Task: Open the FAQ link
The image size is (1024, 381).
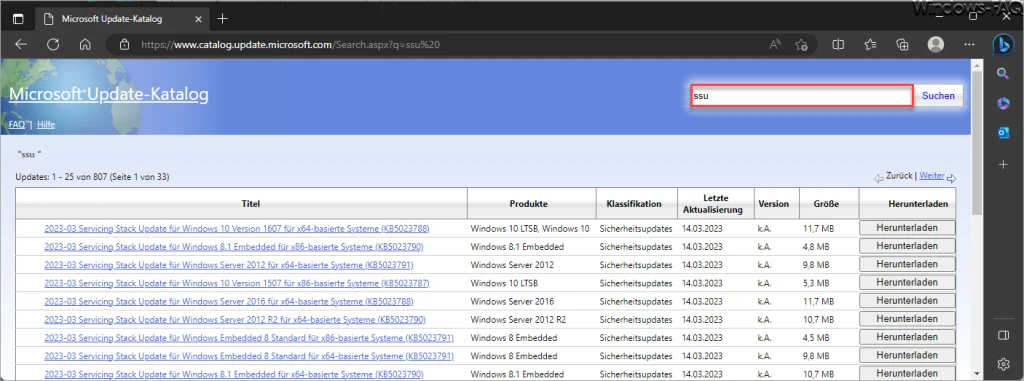Action: (x=17, y=124)
